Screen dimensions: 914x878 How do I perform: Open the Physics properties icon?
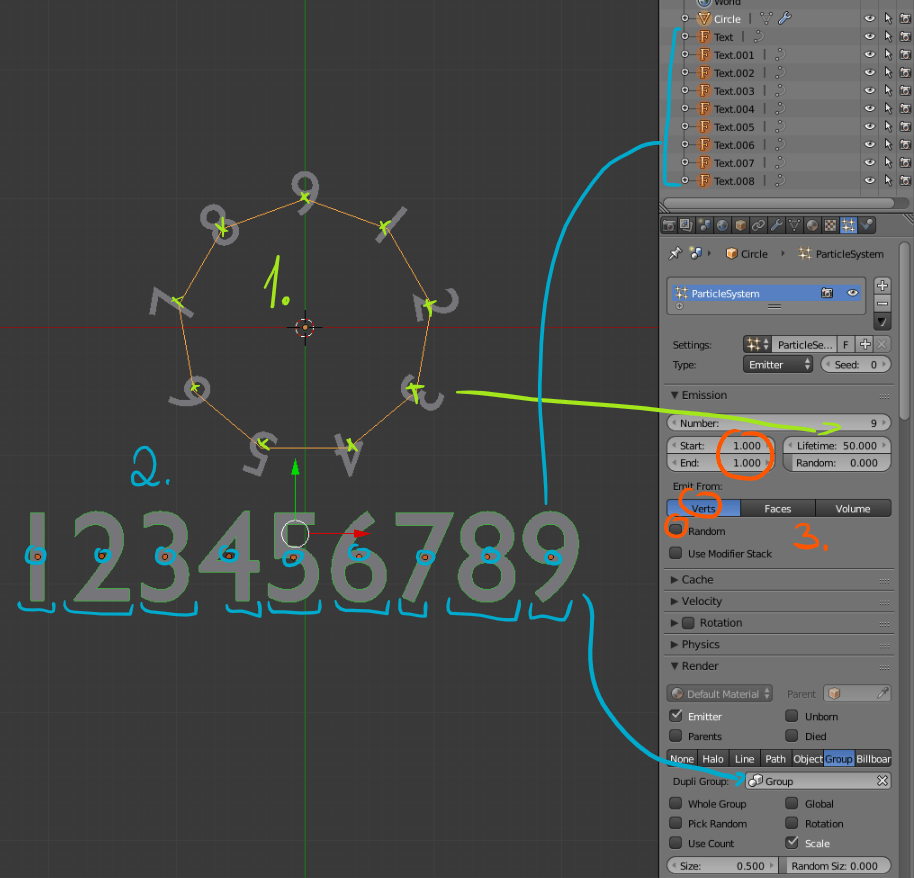click(866, 224)
